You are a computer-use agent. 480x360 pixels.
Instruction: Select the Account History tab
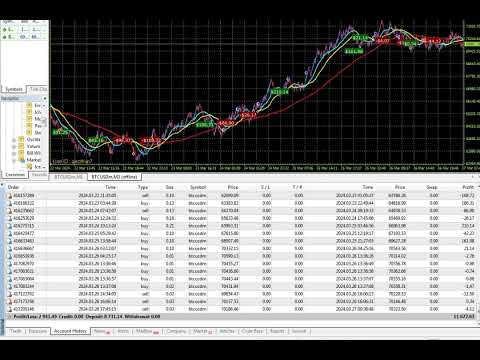(70, 331)
